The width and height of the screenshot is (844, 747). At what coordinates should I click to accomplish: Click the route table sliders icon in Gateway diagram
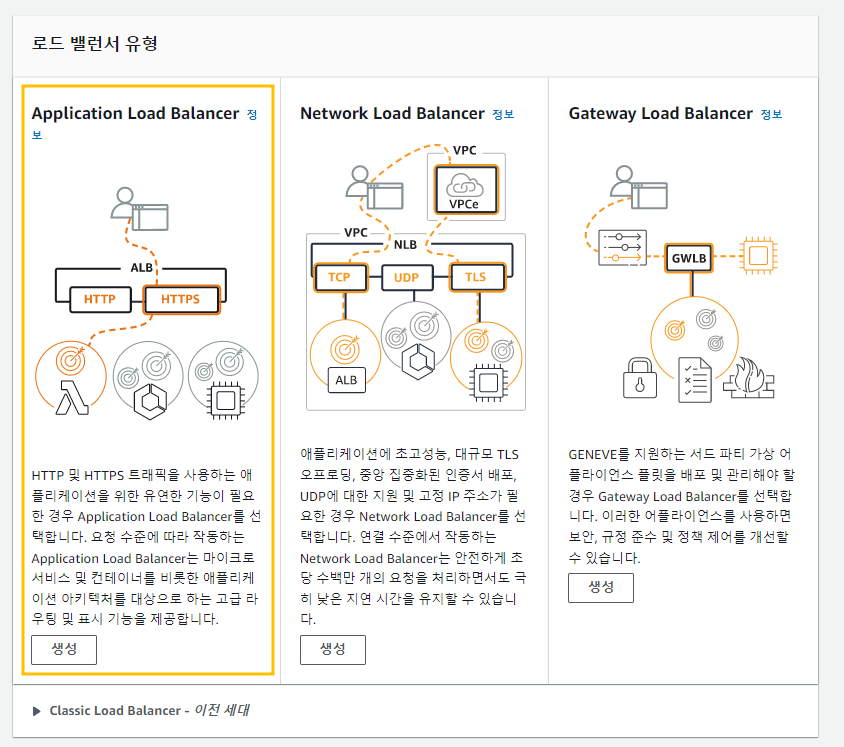click(622, 248)
